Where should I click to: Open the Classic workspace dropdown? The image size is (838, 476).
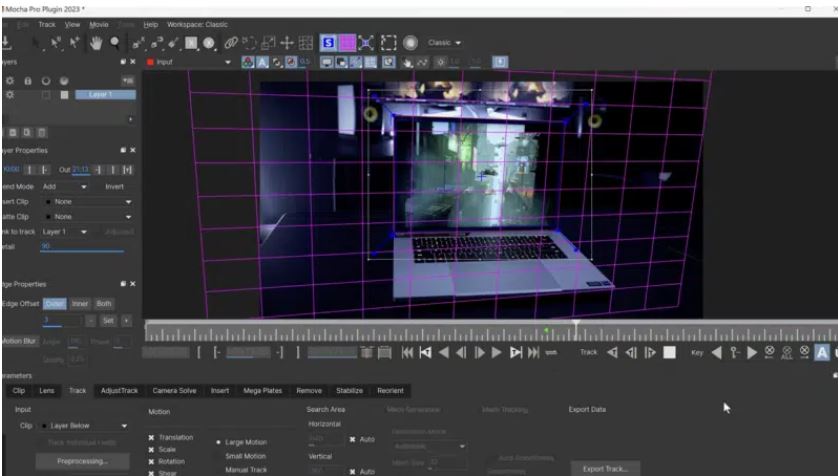[x=444, y=43]
